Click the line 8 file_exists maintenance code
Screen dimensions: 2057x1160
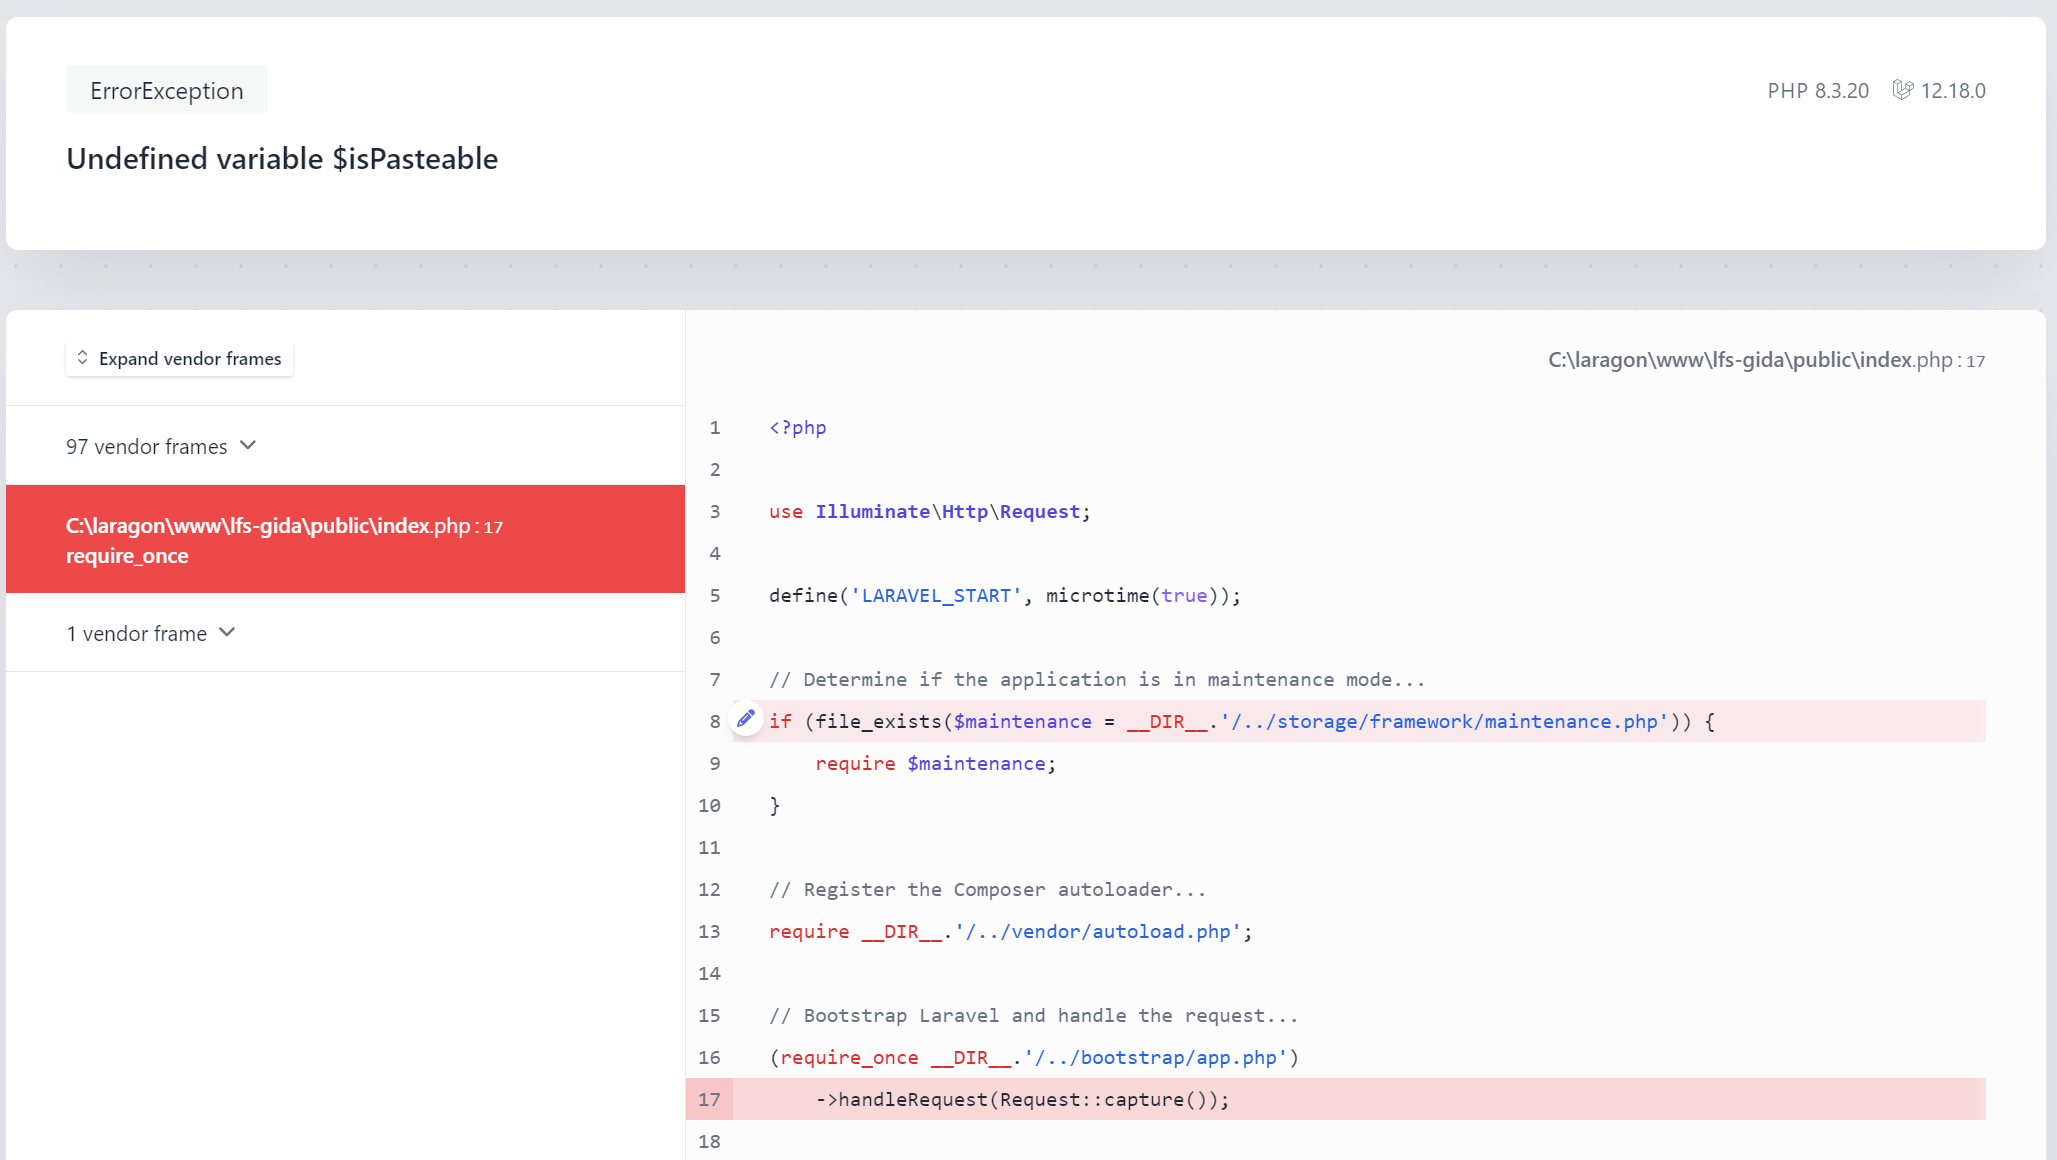pyautogui.click(x=1240, y=722)
